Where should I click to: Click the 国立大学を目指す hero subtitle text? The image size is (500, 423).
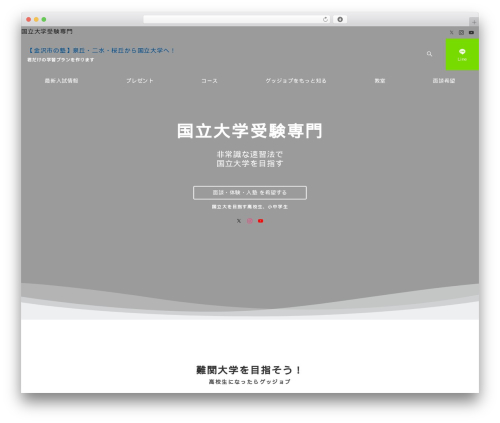pyautogui.click(x=250, y=164)
